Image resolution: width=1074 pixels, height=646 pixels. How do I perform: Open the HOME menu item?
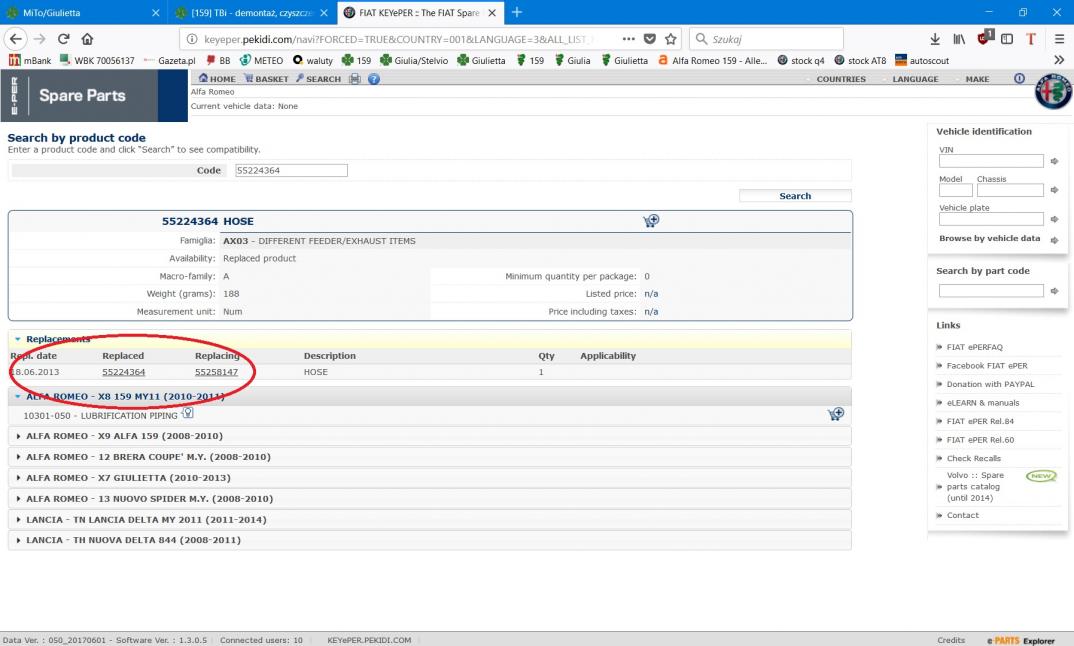coord(217,79)
